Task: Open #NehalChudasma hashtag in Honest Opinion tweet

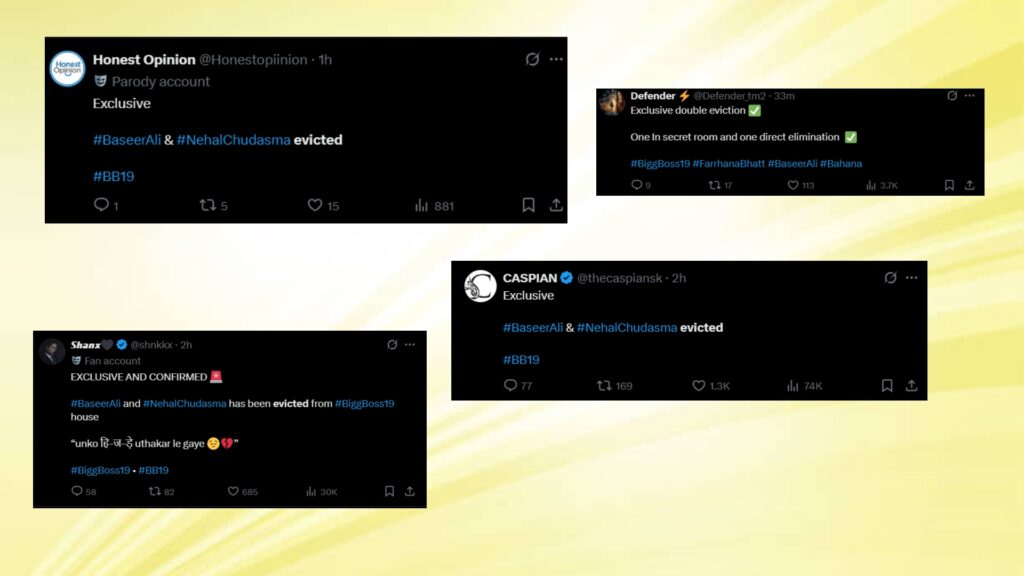Action: tap(233, 140)
